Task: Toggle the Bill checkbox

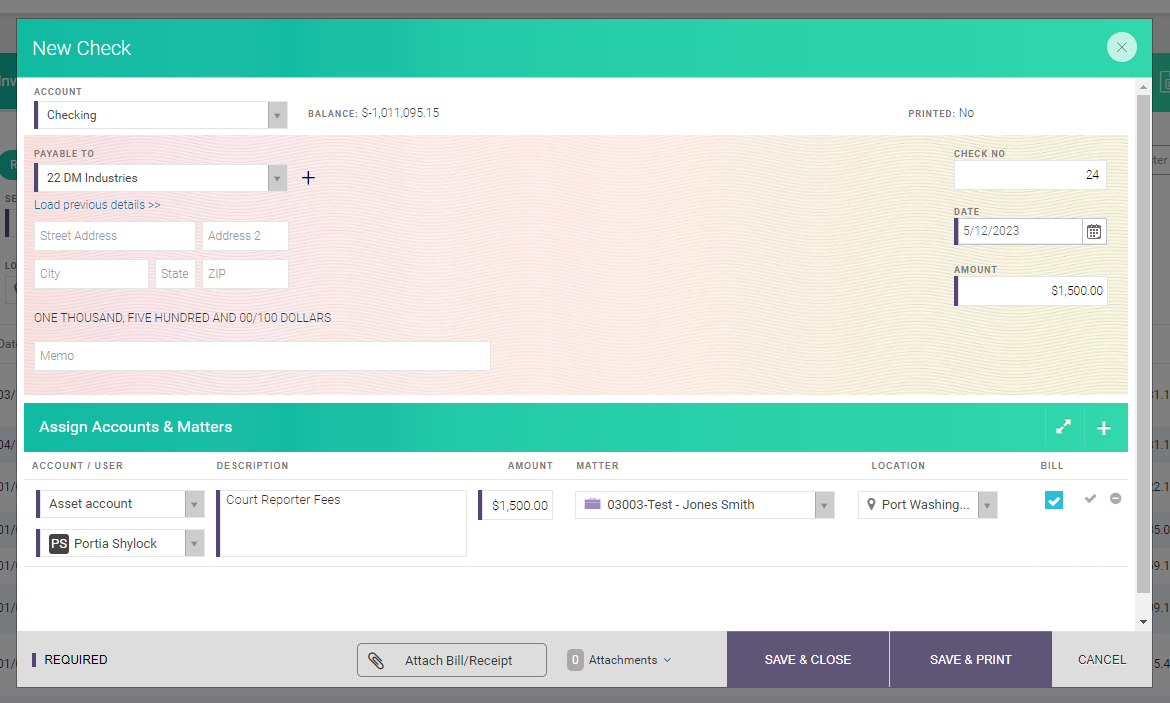Action: [1054, 500]
